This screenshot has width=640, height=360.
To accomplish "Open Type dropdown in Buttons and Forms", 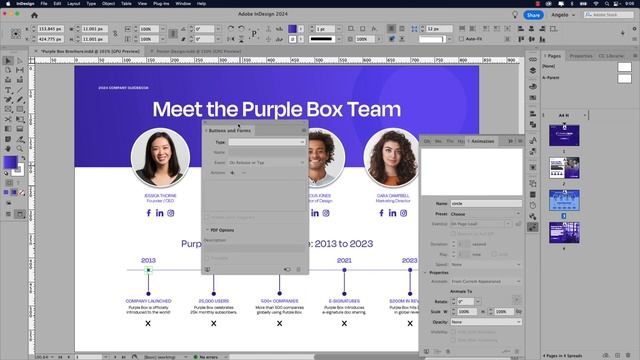I will pos(267,142).
